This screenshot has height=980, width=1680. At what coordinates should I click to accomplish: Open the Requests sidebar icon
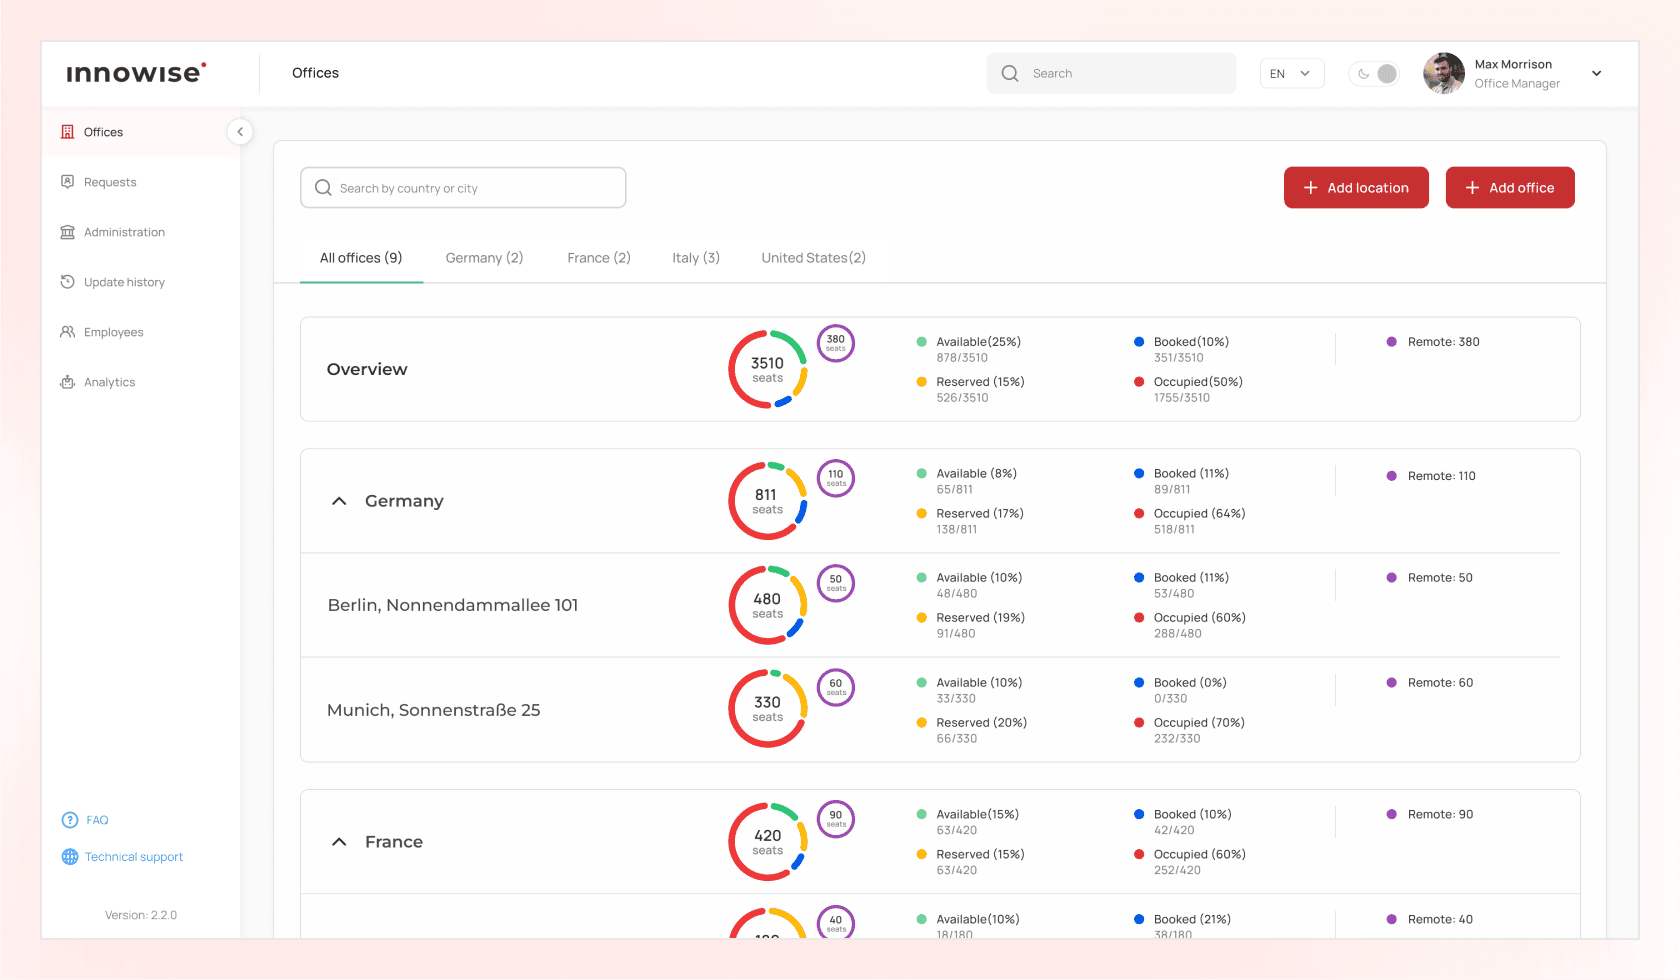[x=68, y=182]
